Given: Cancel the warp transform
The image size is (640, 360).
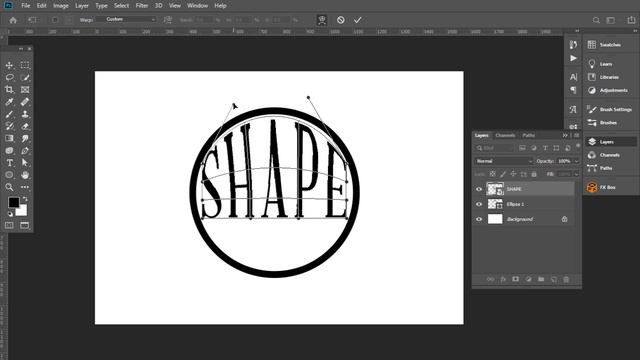Looking at the screenshot, I should [340, 20].
